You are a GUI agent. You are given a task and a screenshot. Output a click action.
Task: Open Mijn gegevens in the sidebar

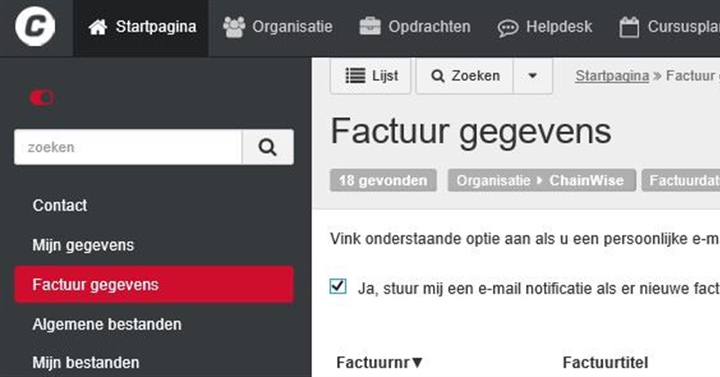pyautogui.click(x=83, y=245)
